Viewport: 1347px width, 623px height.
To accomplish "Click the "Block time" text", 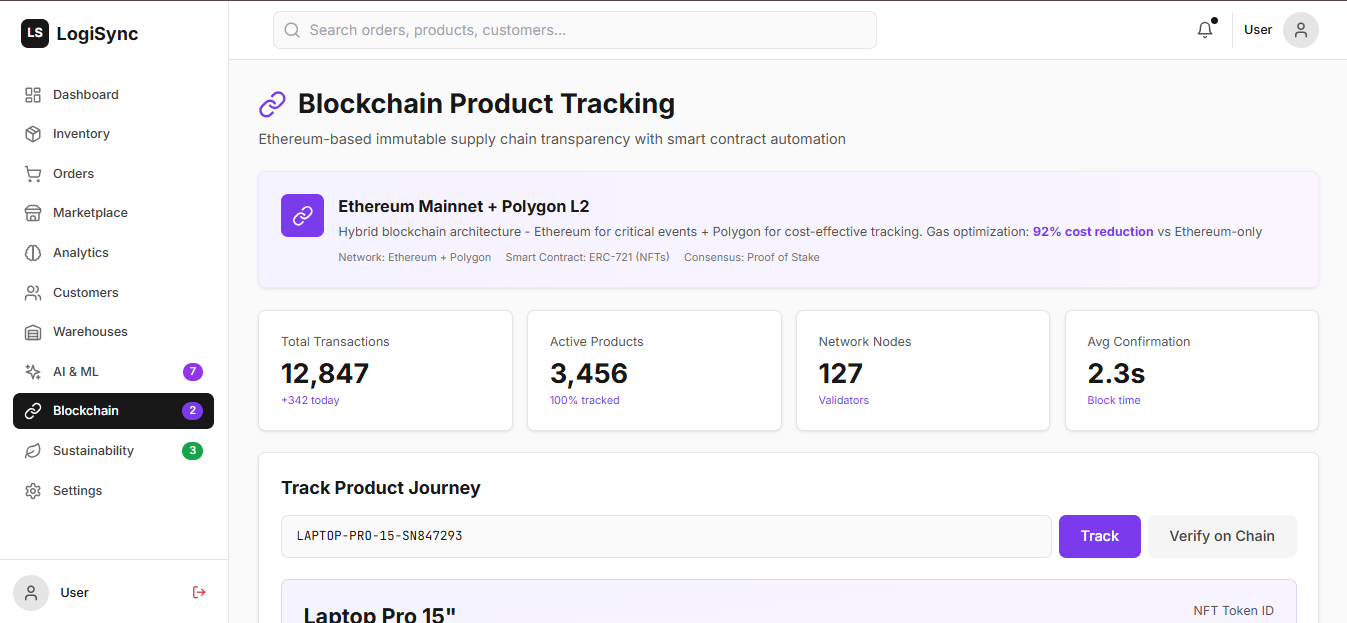I will click(x=1114, y=400).
